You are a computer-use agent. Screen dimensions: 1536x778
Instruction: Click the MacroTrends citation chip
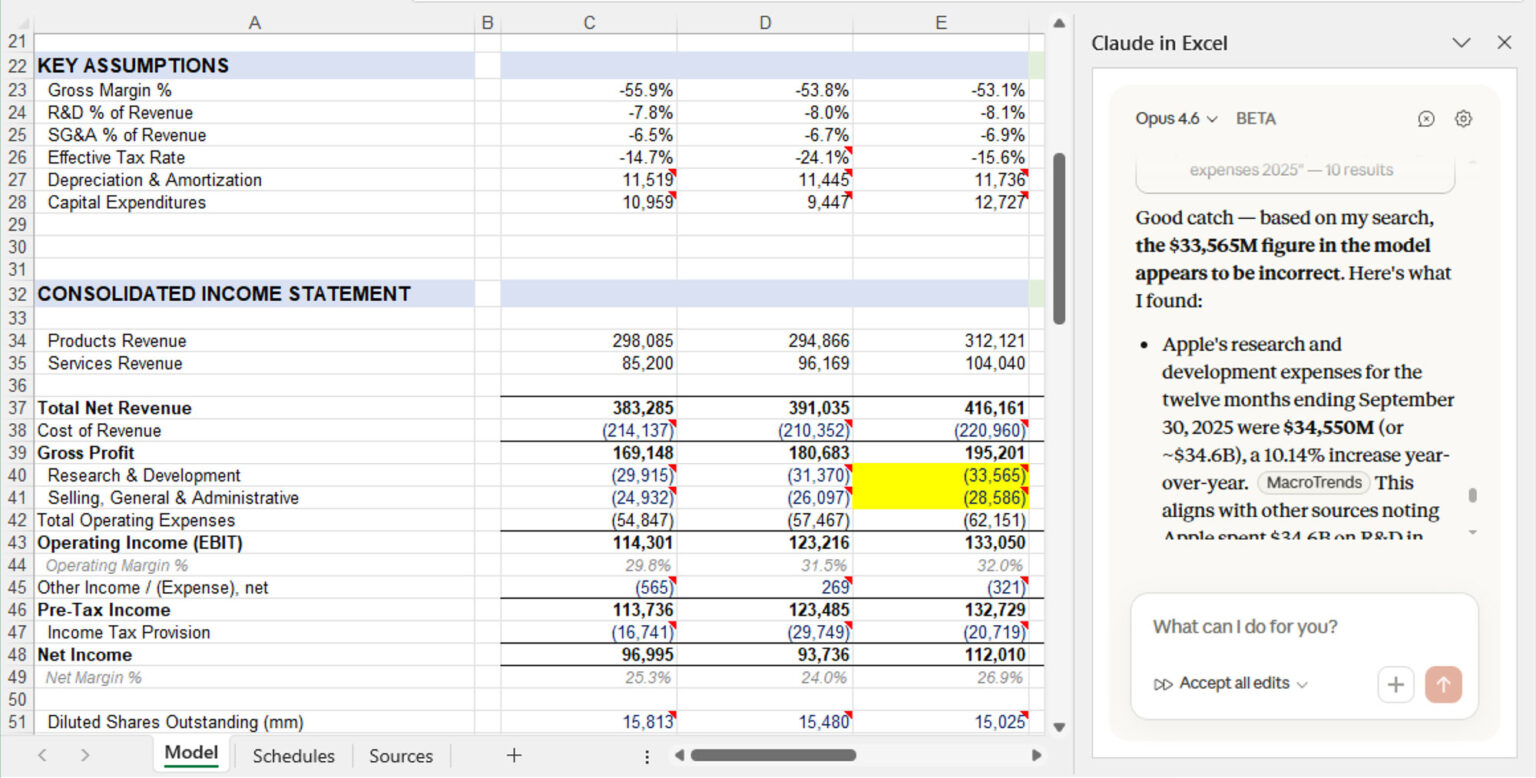1314,483
